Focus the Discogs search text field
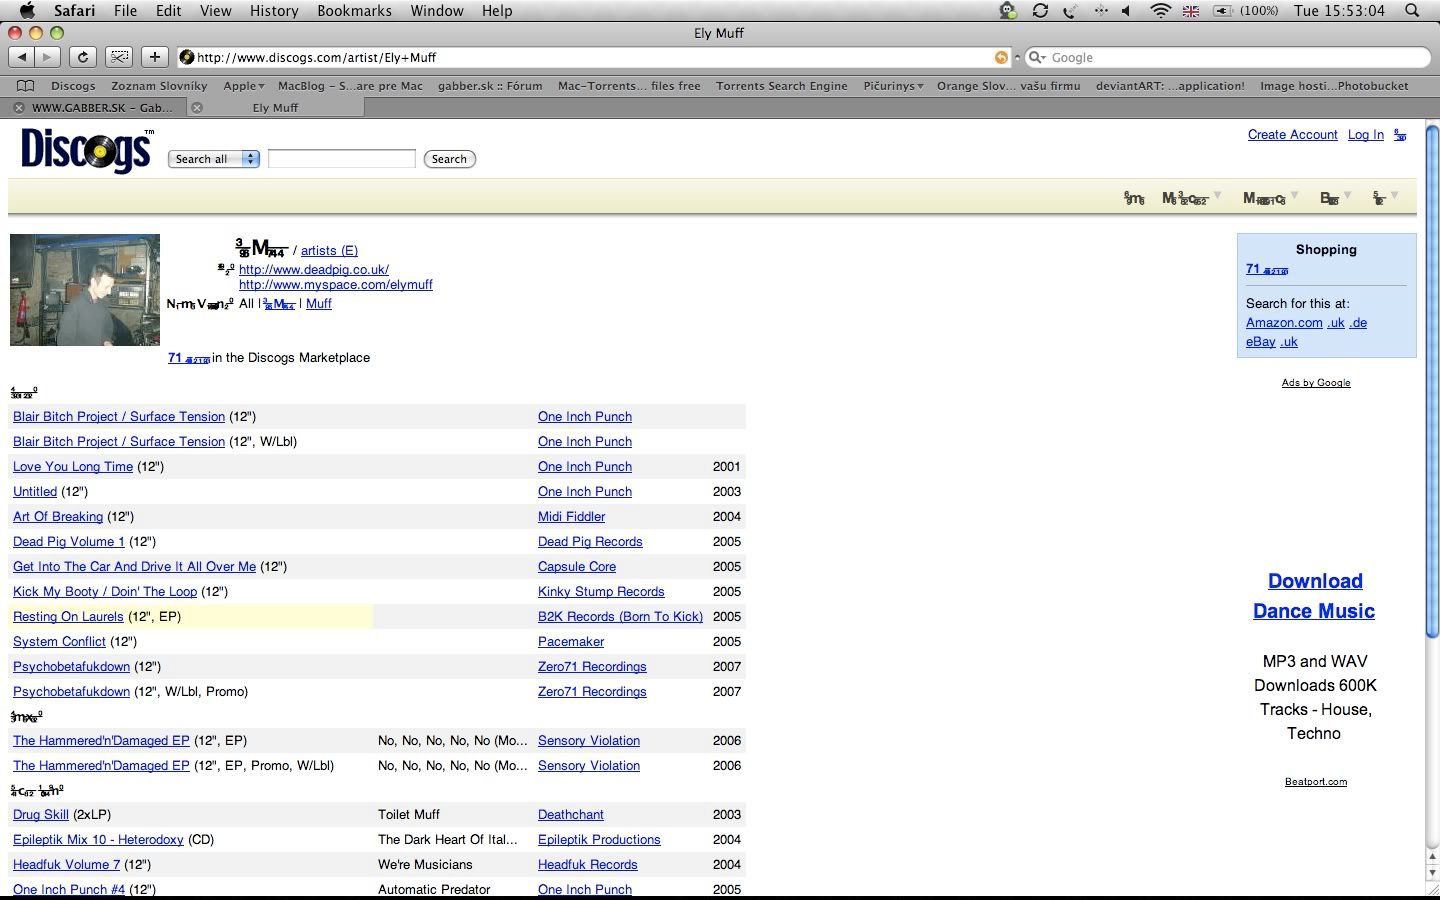Viewport: 1440px width, 900px height. pyautogui.click(x=341, y=159)
